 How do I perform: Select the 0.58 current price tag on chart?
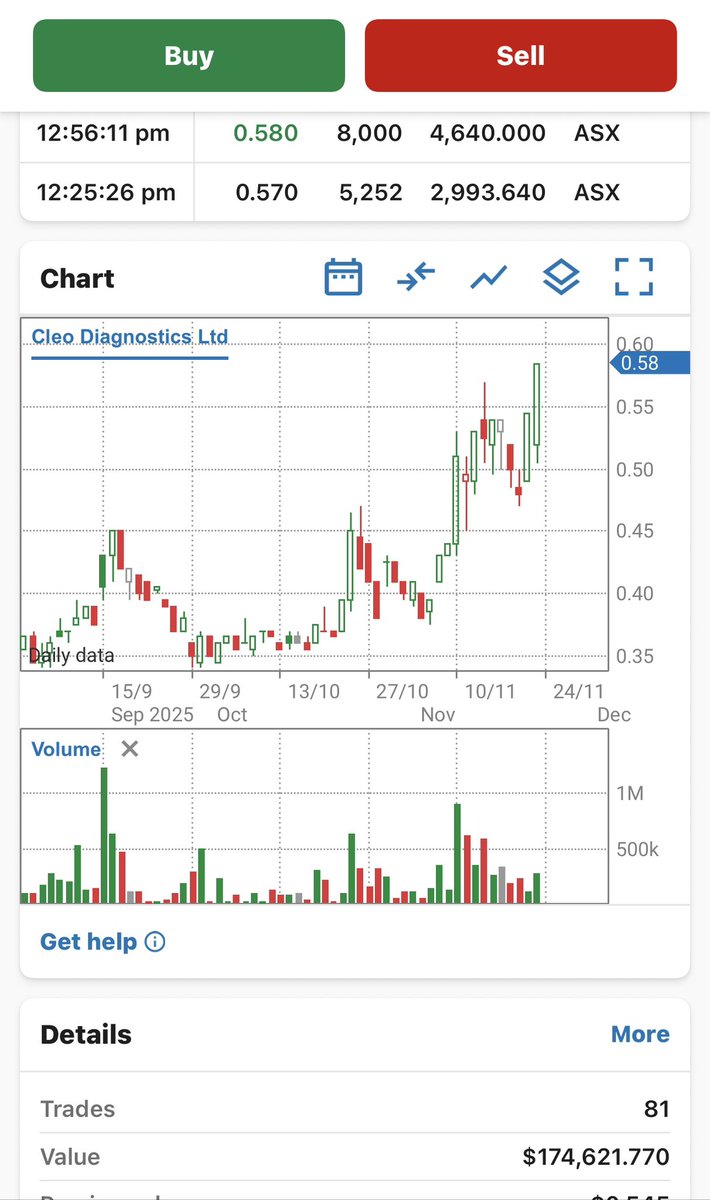(650, 363)
